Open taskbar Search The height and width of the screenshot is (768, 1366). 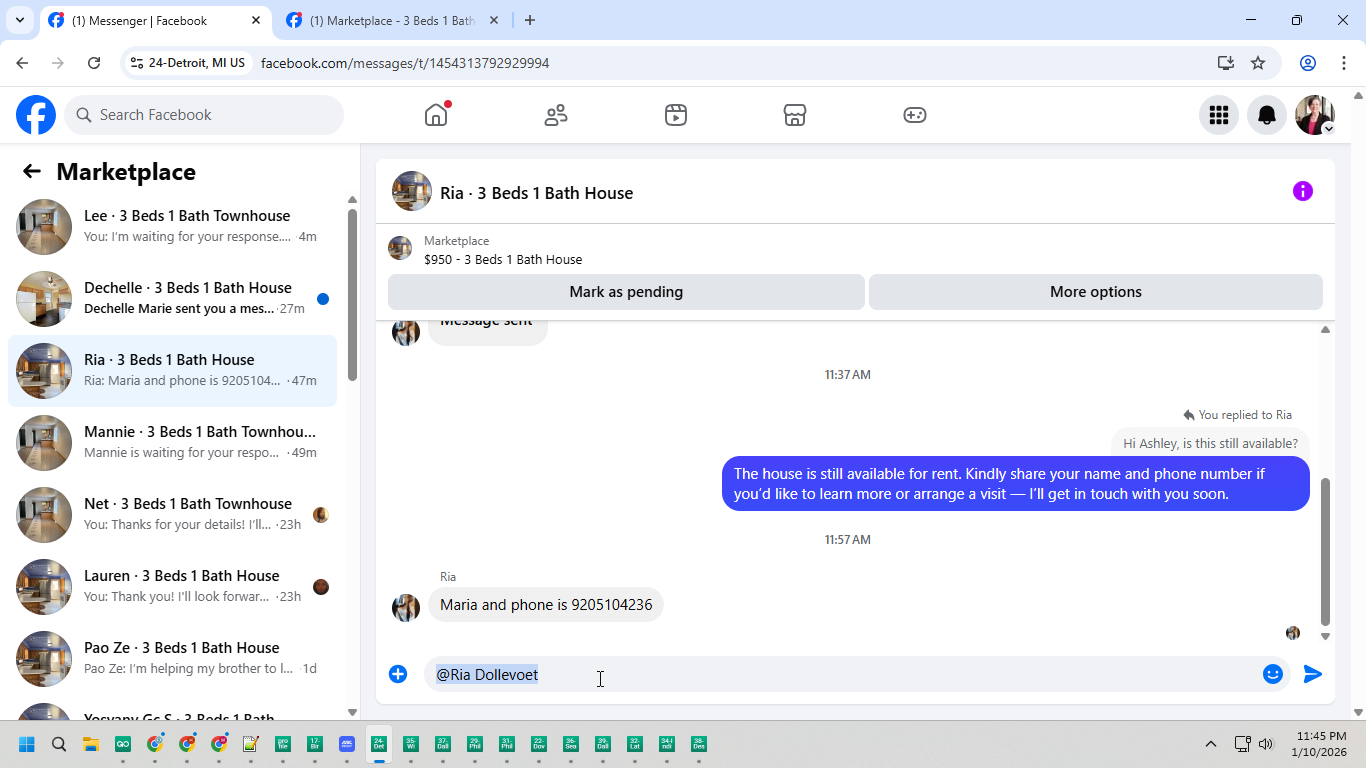pos(59,744)
